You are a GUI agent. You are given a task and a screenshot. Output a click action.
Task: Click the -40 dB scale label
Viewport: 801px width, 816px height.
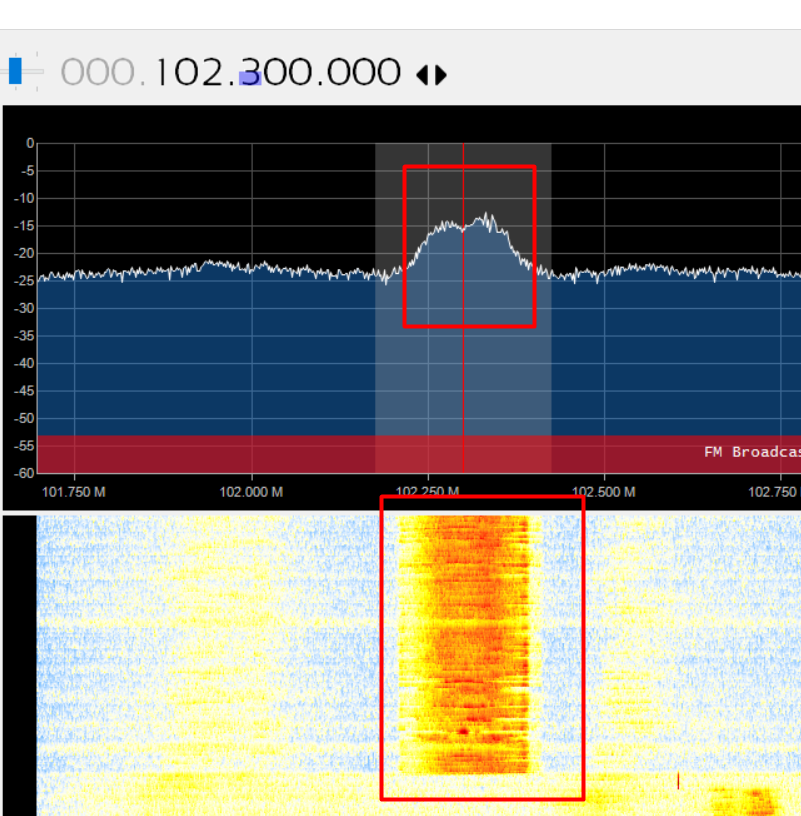point(24,363)
